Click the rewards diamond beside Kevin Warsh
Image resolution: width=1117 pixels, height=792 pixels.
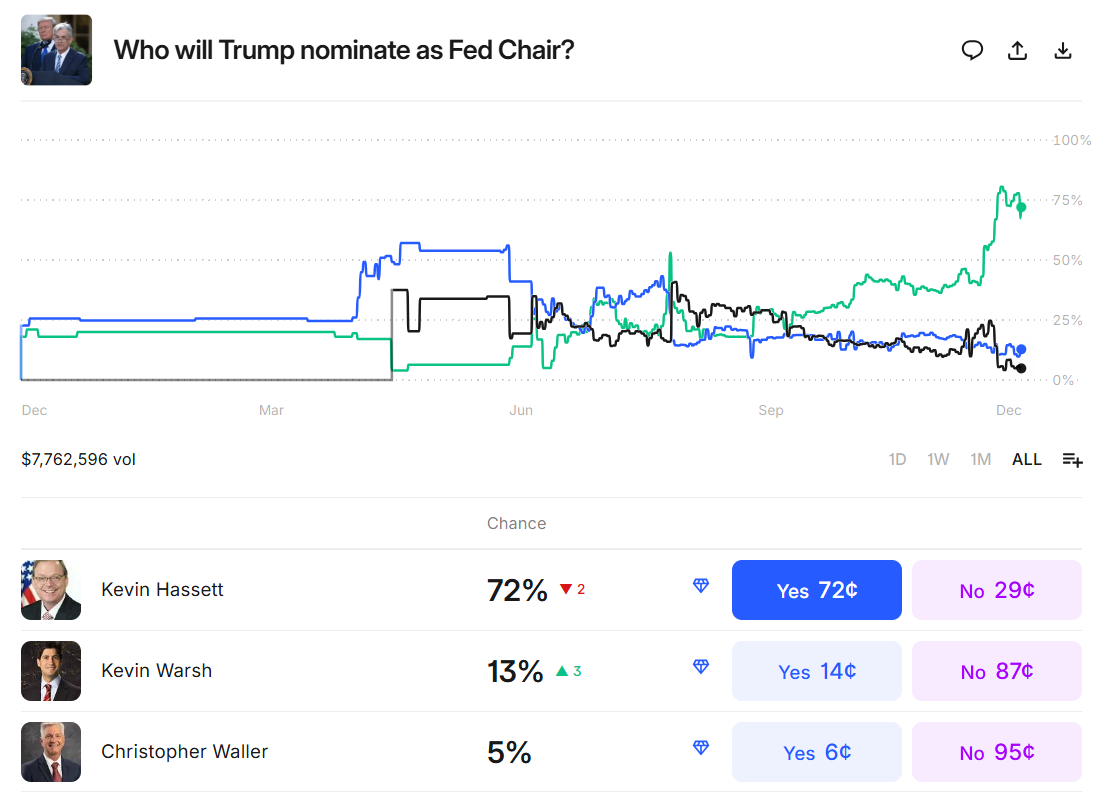[702, 665]
